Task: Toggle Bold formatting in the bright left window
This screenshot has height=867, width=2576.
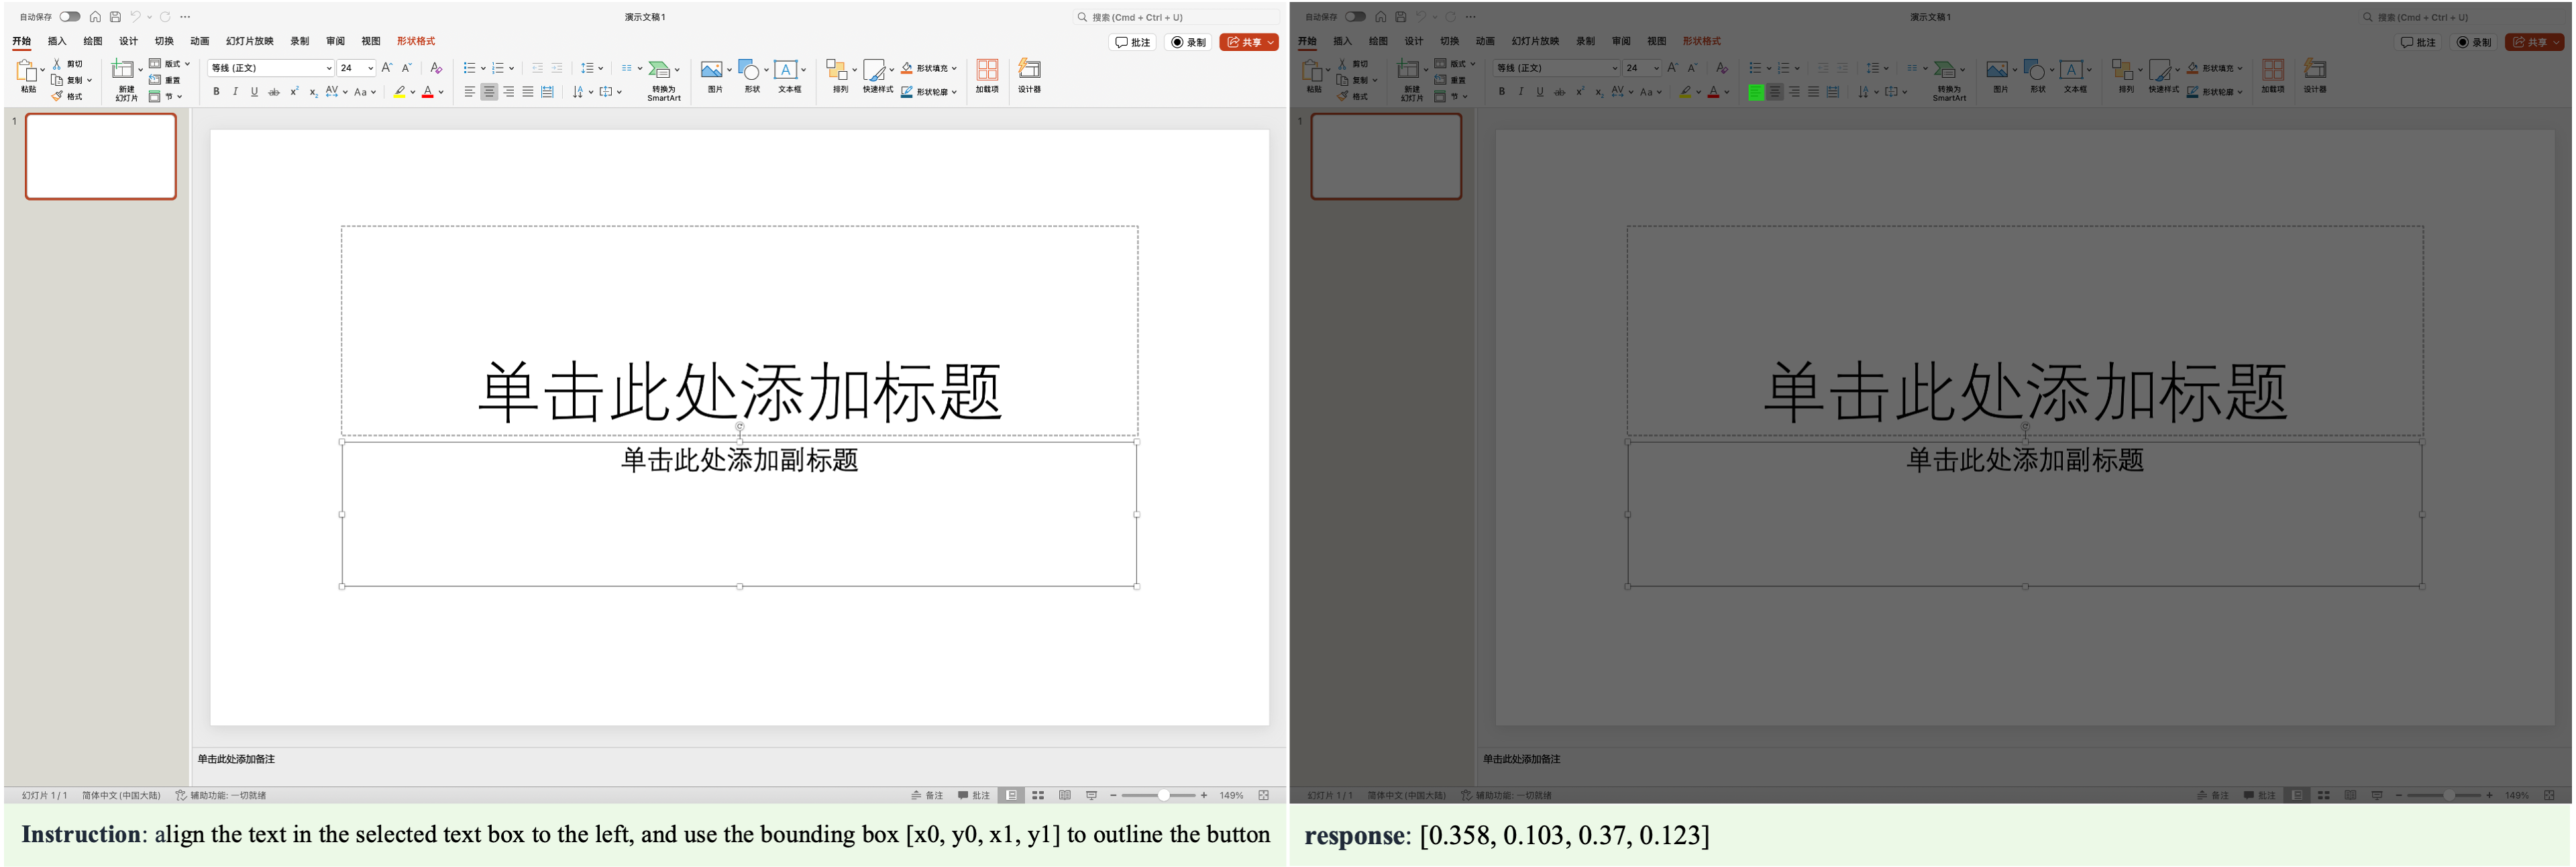Action: pos(216,91)
